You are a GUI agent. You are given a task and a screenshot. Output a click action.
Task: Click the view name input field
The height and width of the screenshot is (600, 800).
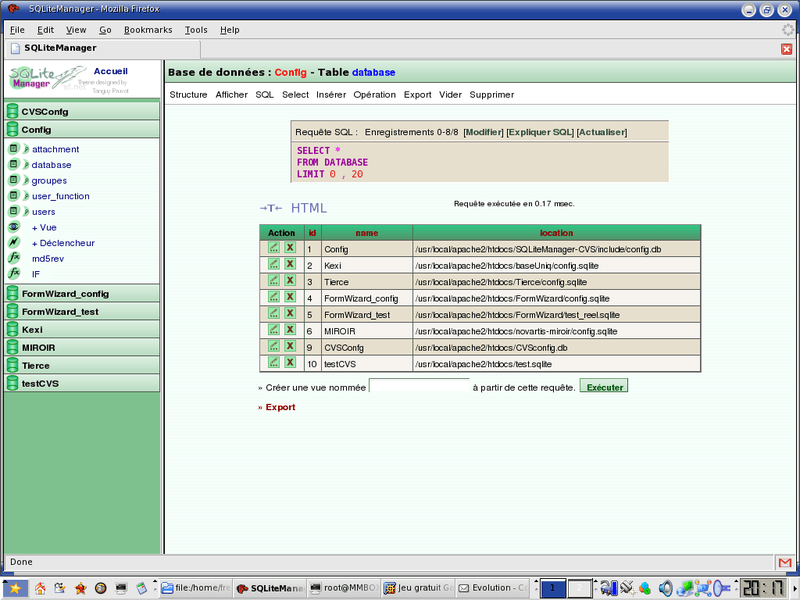point(419,386)
